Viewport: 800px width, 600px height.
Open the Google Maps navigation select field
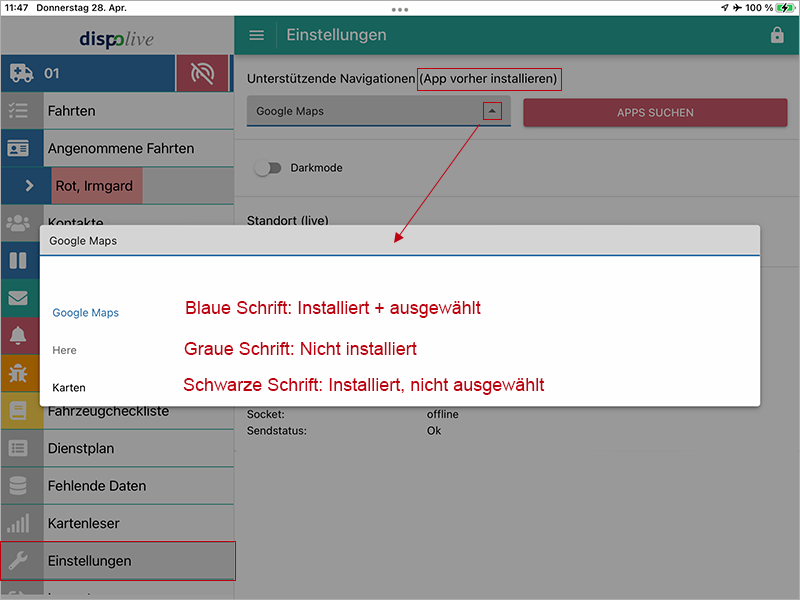(379, 111)
